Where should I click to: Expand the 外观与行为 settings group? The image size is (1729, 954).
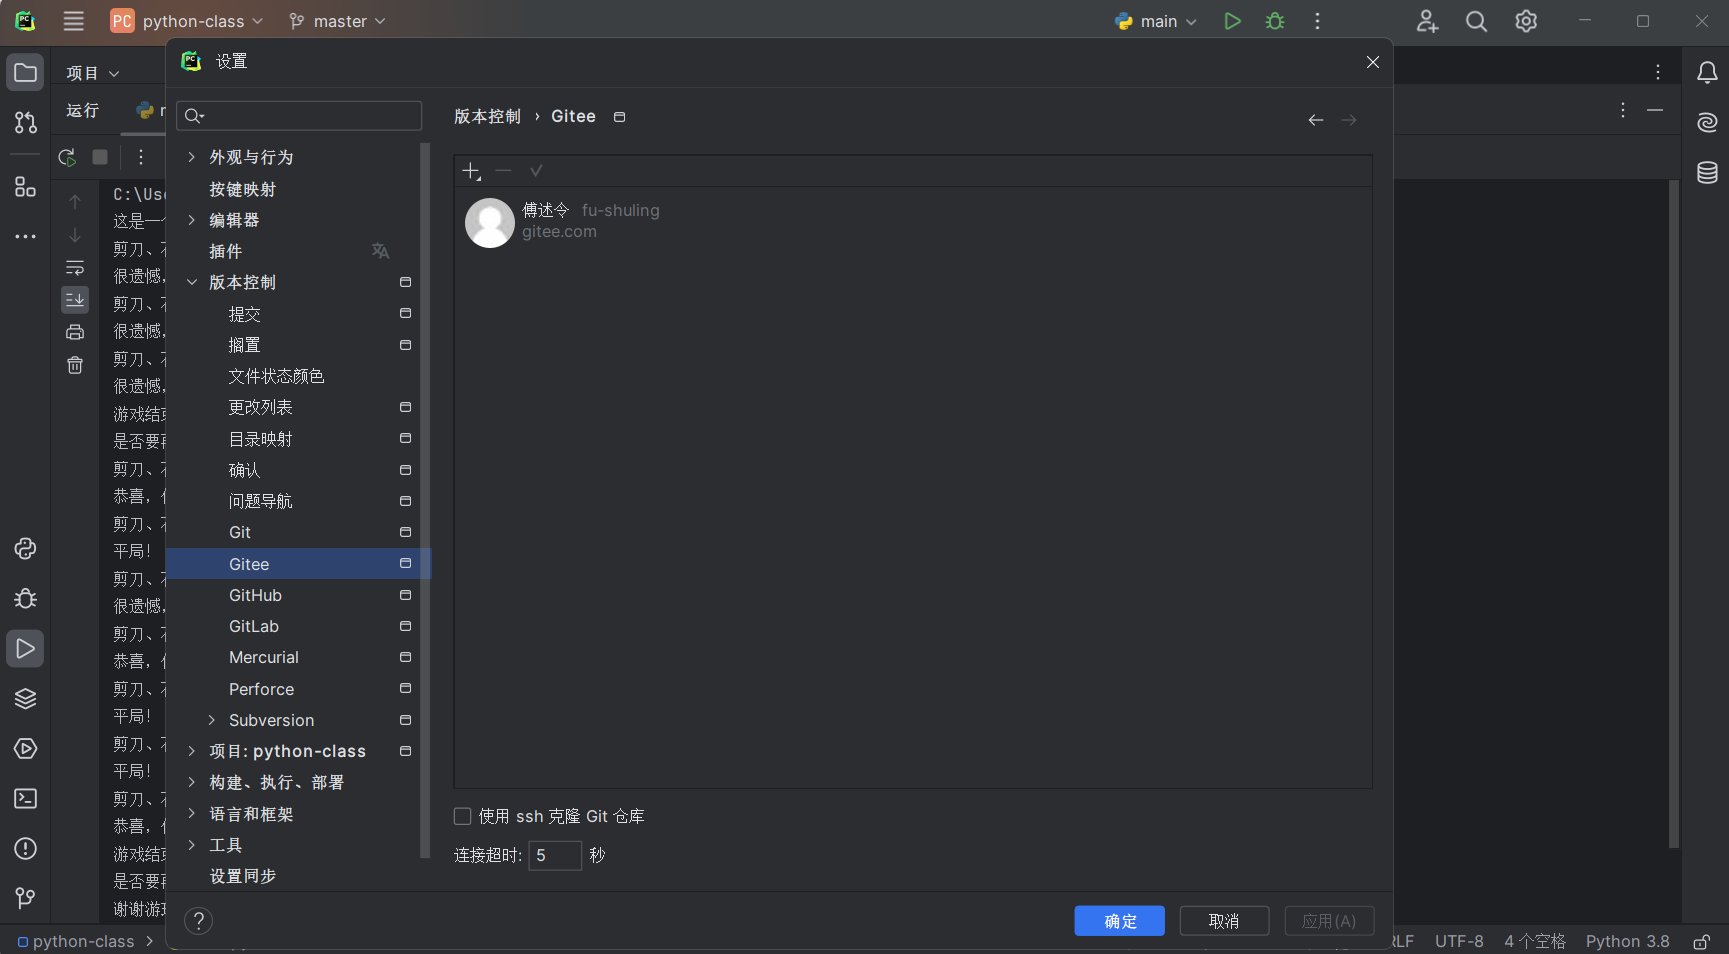tap(191, 157)
